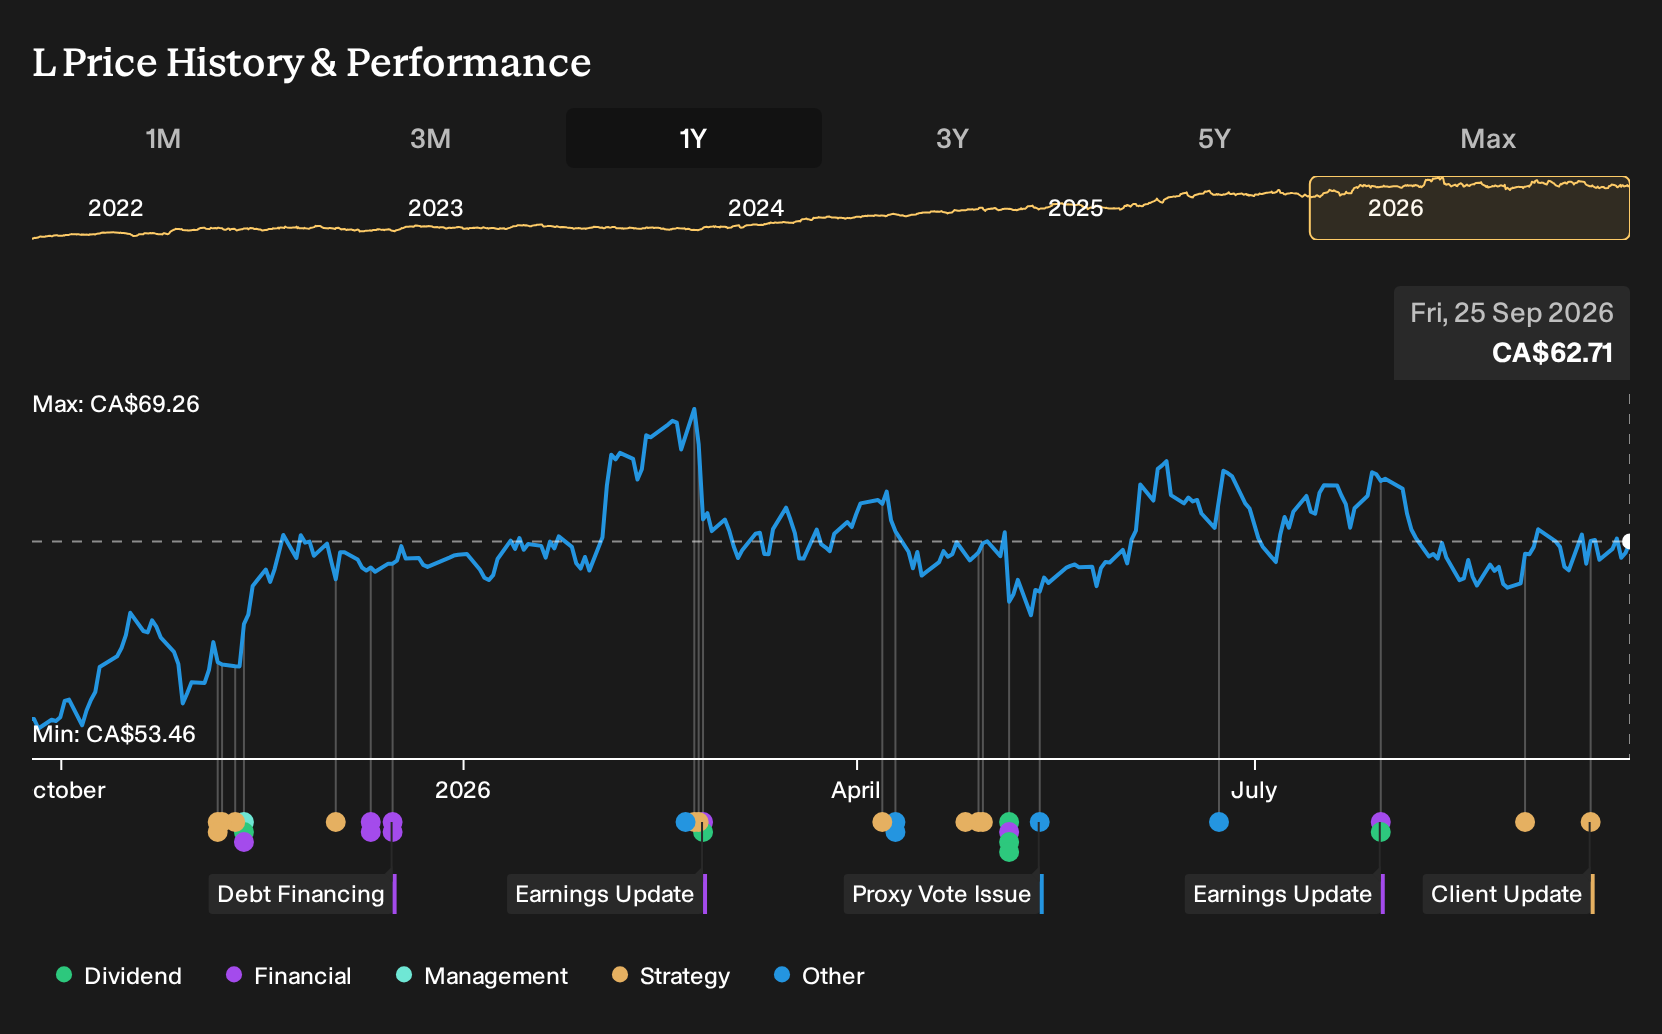The height and width of the screenshot is (1034, 1662).
Task: Switch to the 3Y time range tab
Action: 952,138
